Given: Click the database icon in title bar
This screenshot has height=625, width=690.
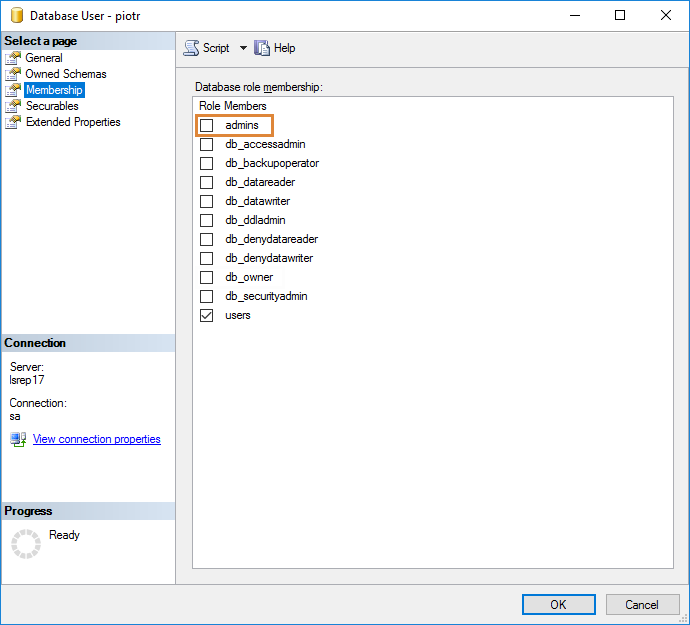Looking at the screenshot, I should tap(17, 16).
